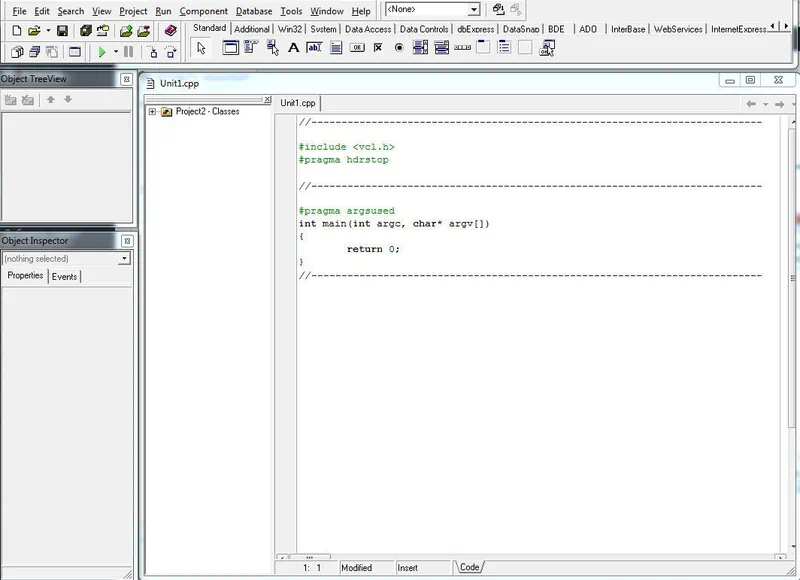Click the Save All toolbar icon
800x580 pixels.
(86, 31)
